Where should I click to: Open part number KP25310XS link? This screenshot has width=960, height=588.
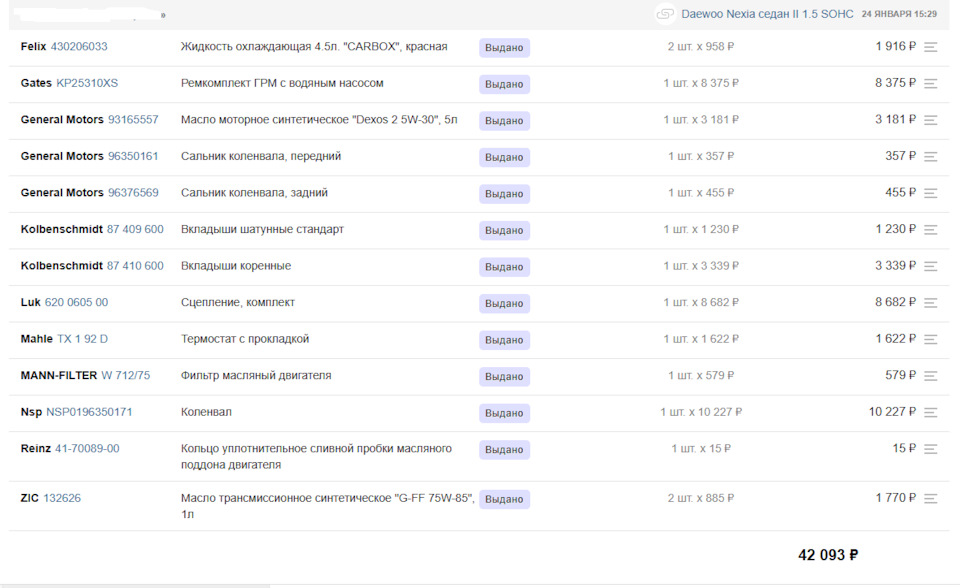tap(87, 83)
